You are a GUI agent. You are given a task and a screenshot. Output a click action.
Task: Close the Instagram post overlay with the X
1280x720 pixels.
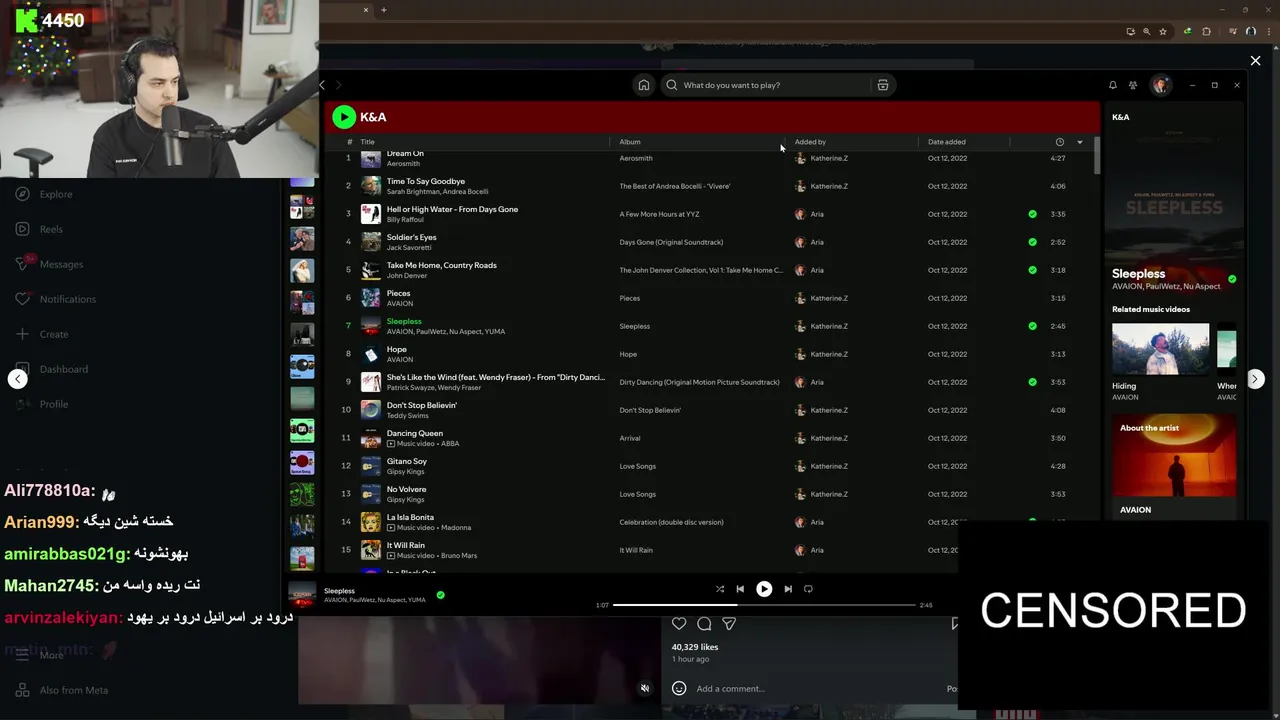tap(1255, 61)
